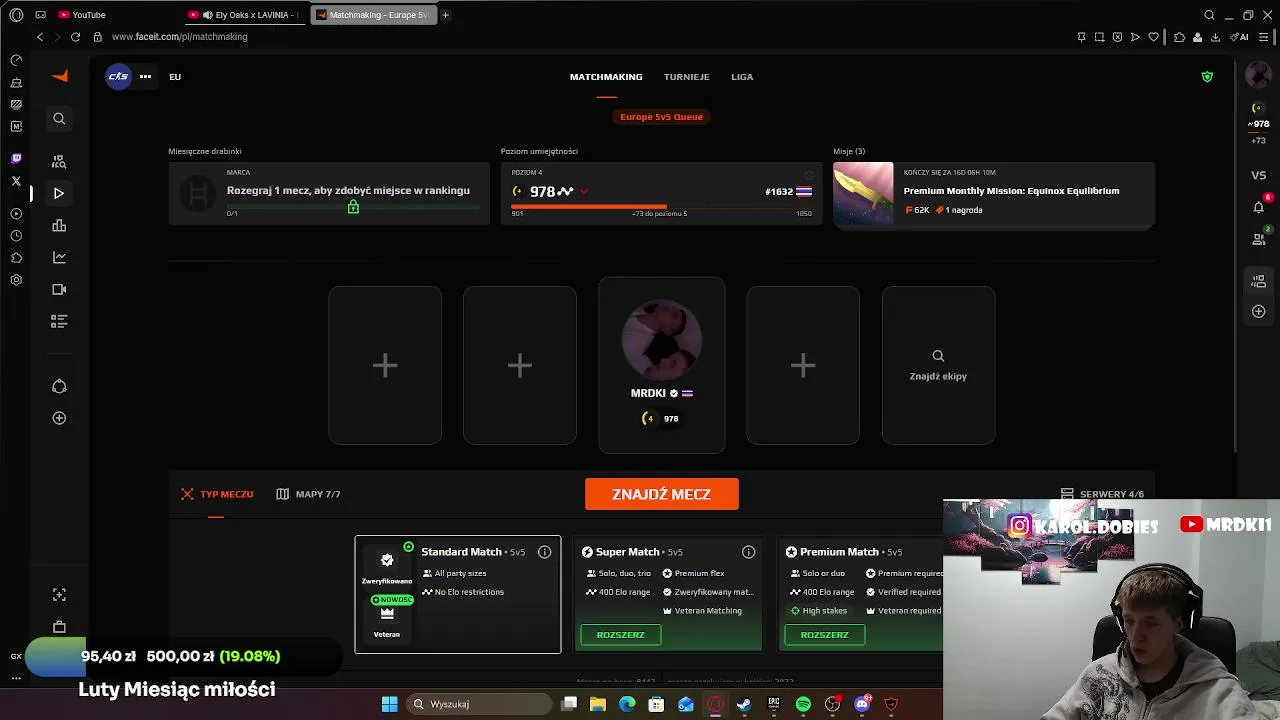
Task: Open the EU region selector
Action: coord(175,77)
